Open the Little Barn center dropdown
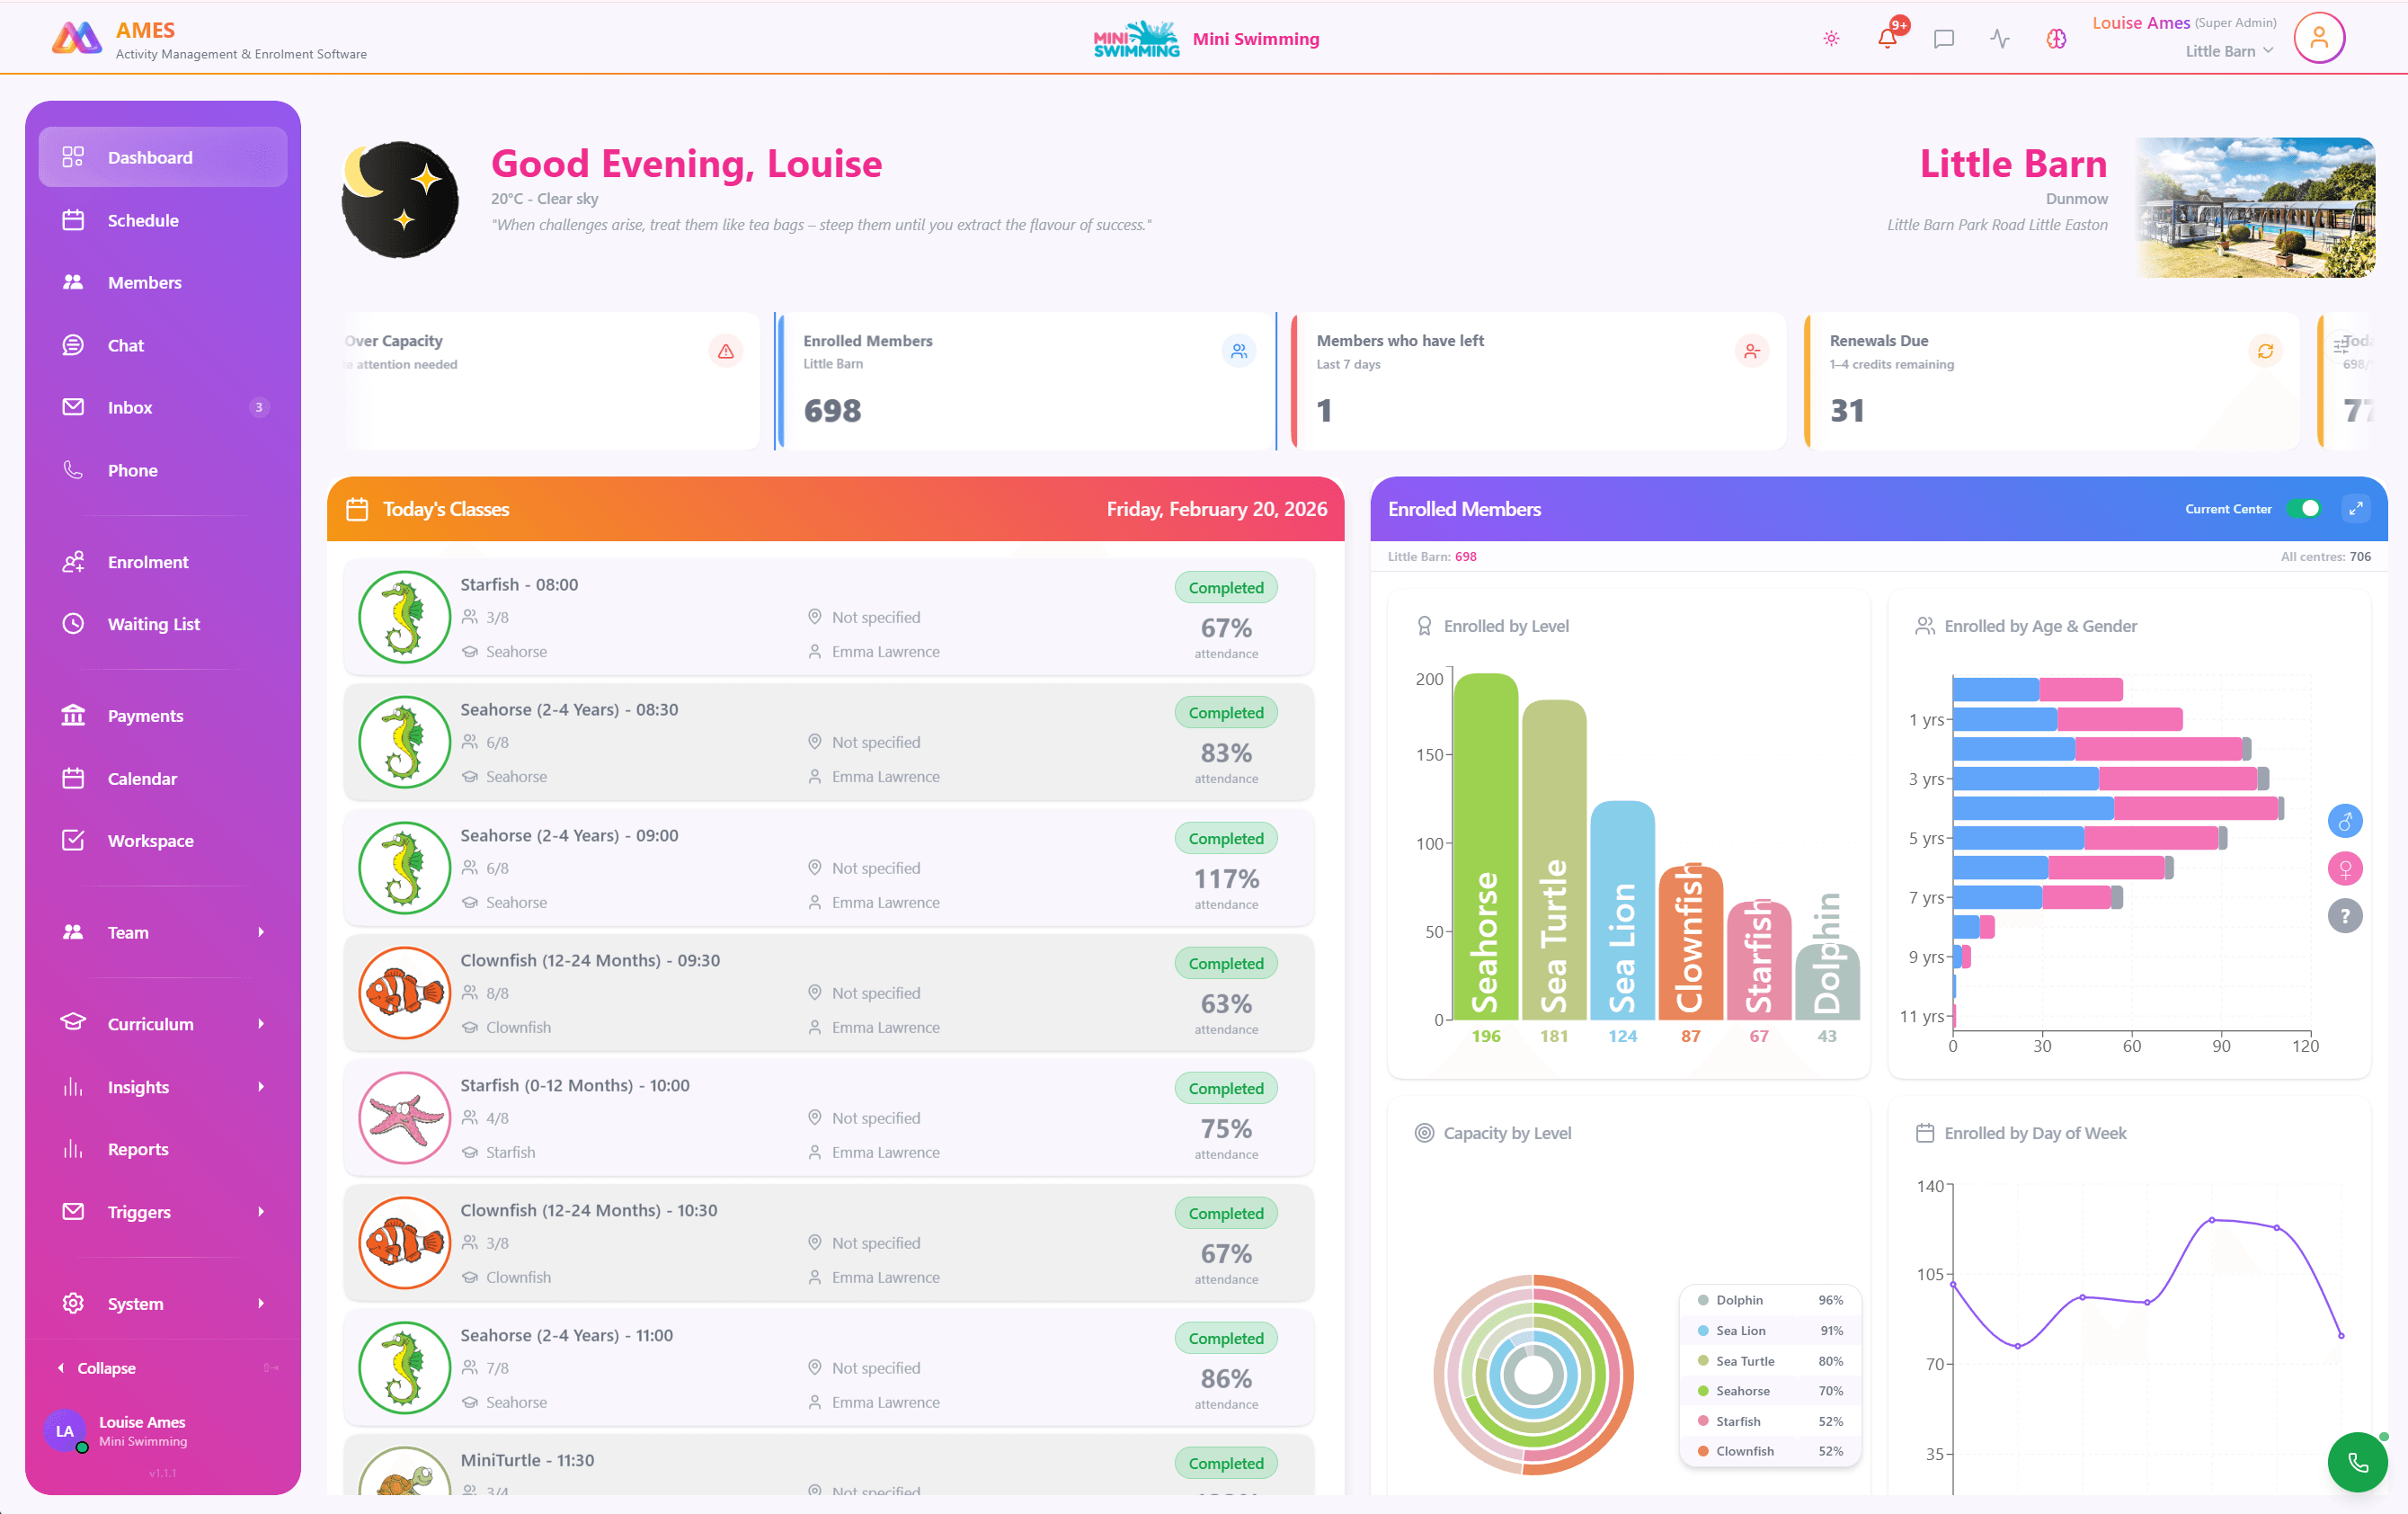2408x1514 pixels. pos(2229,51)
